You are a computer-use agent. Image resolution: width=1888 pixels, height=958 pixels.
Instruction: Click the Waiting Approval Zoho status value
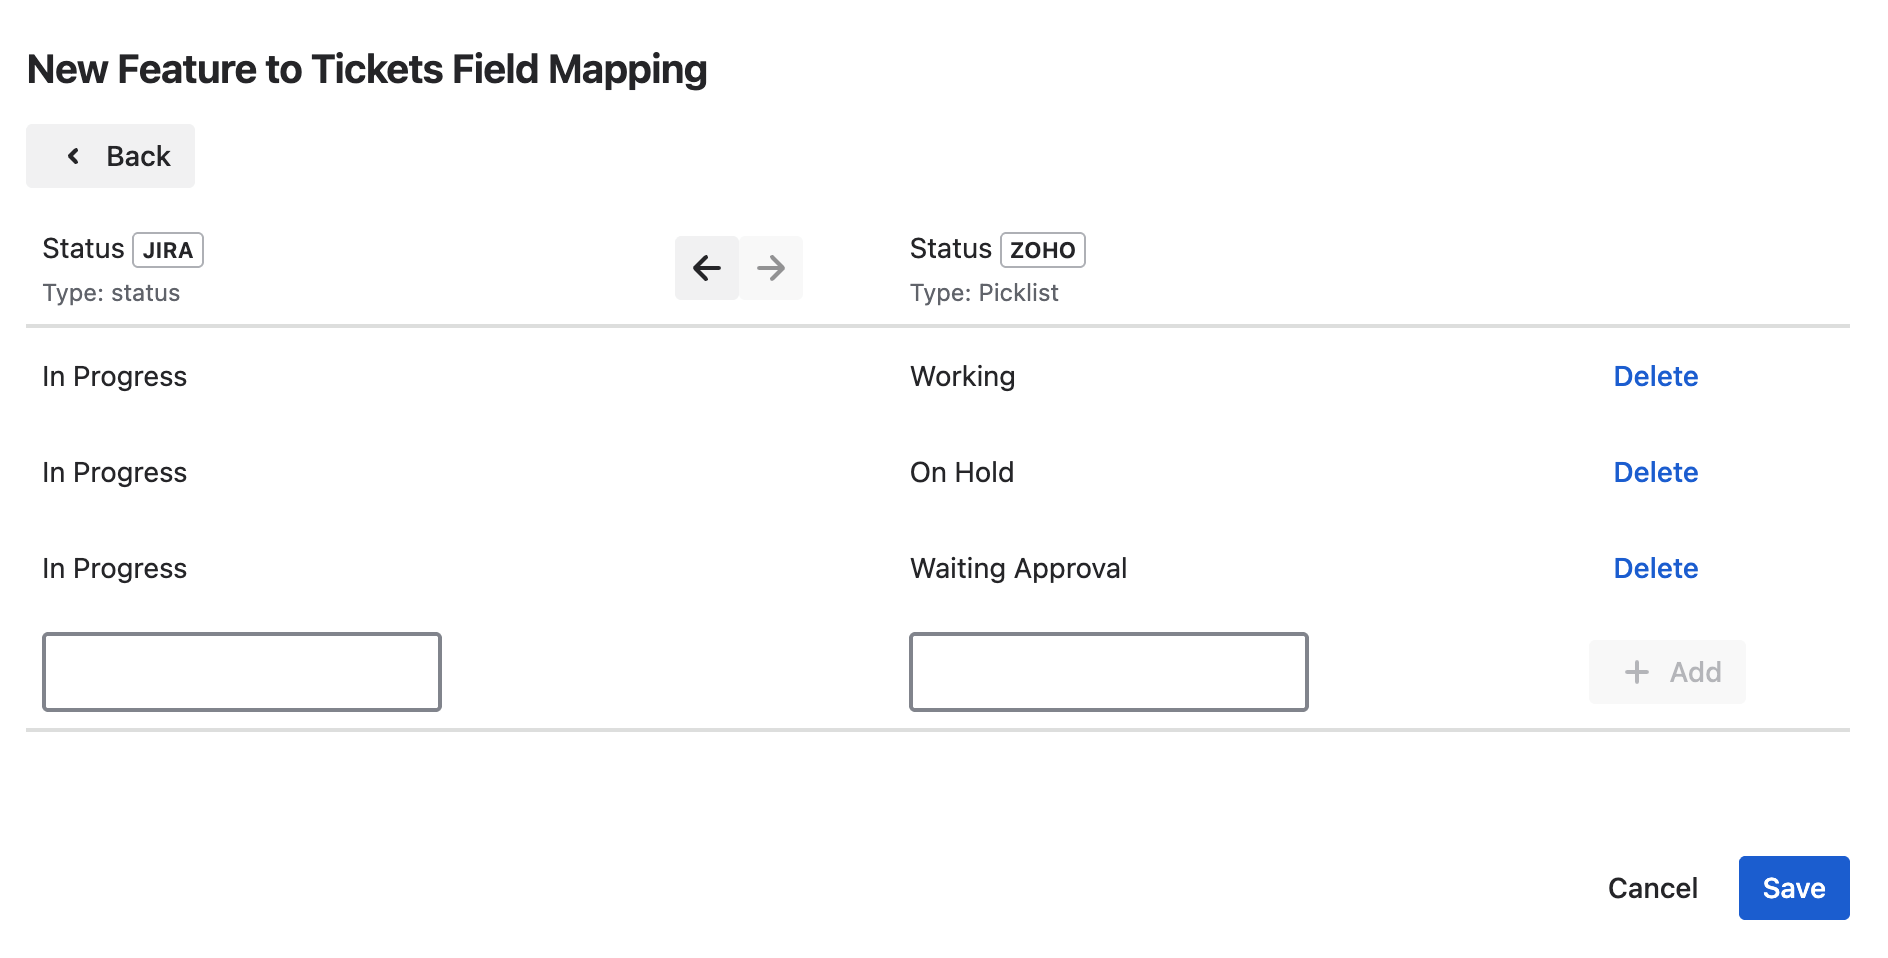pos(1018,568)
